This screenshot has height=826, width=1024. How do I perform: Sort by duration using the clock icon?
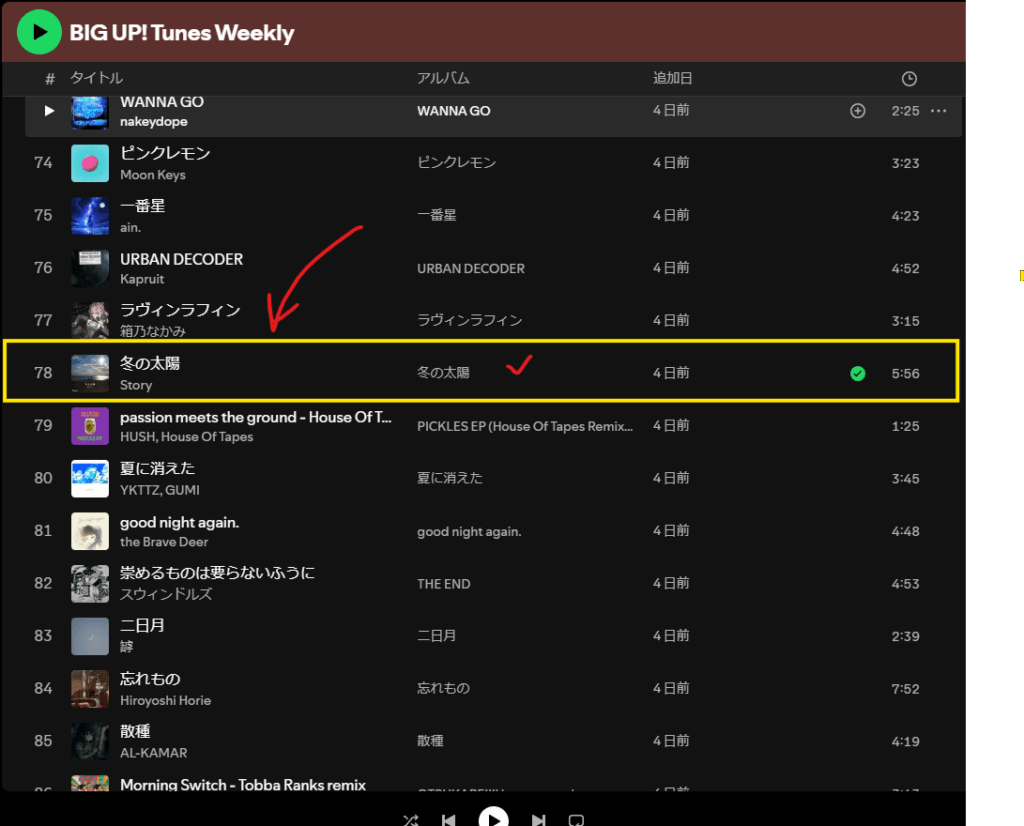[908, 79]
